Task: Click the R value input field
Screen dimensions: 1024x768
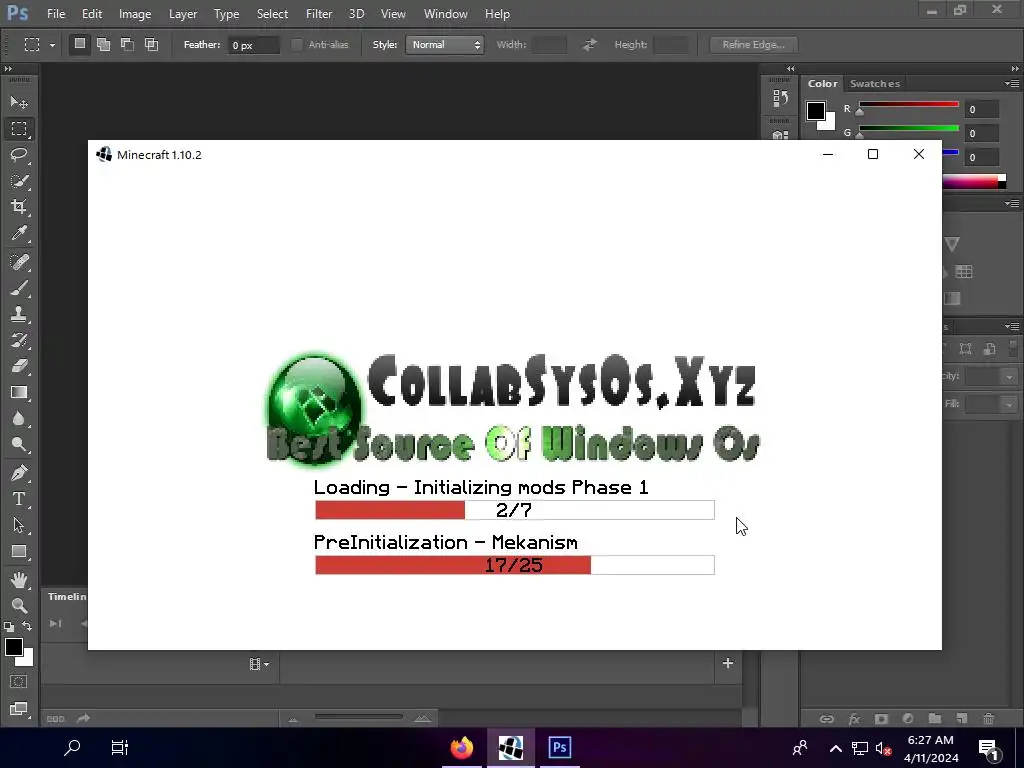Action: (x=982, y=110)
